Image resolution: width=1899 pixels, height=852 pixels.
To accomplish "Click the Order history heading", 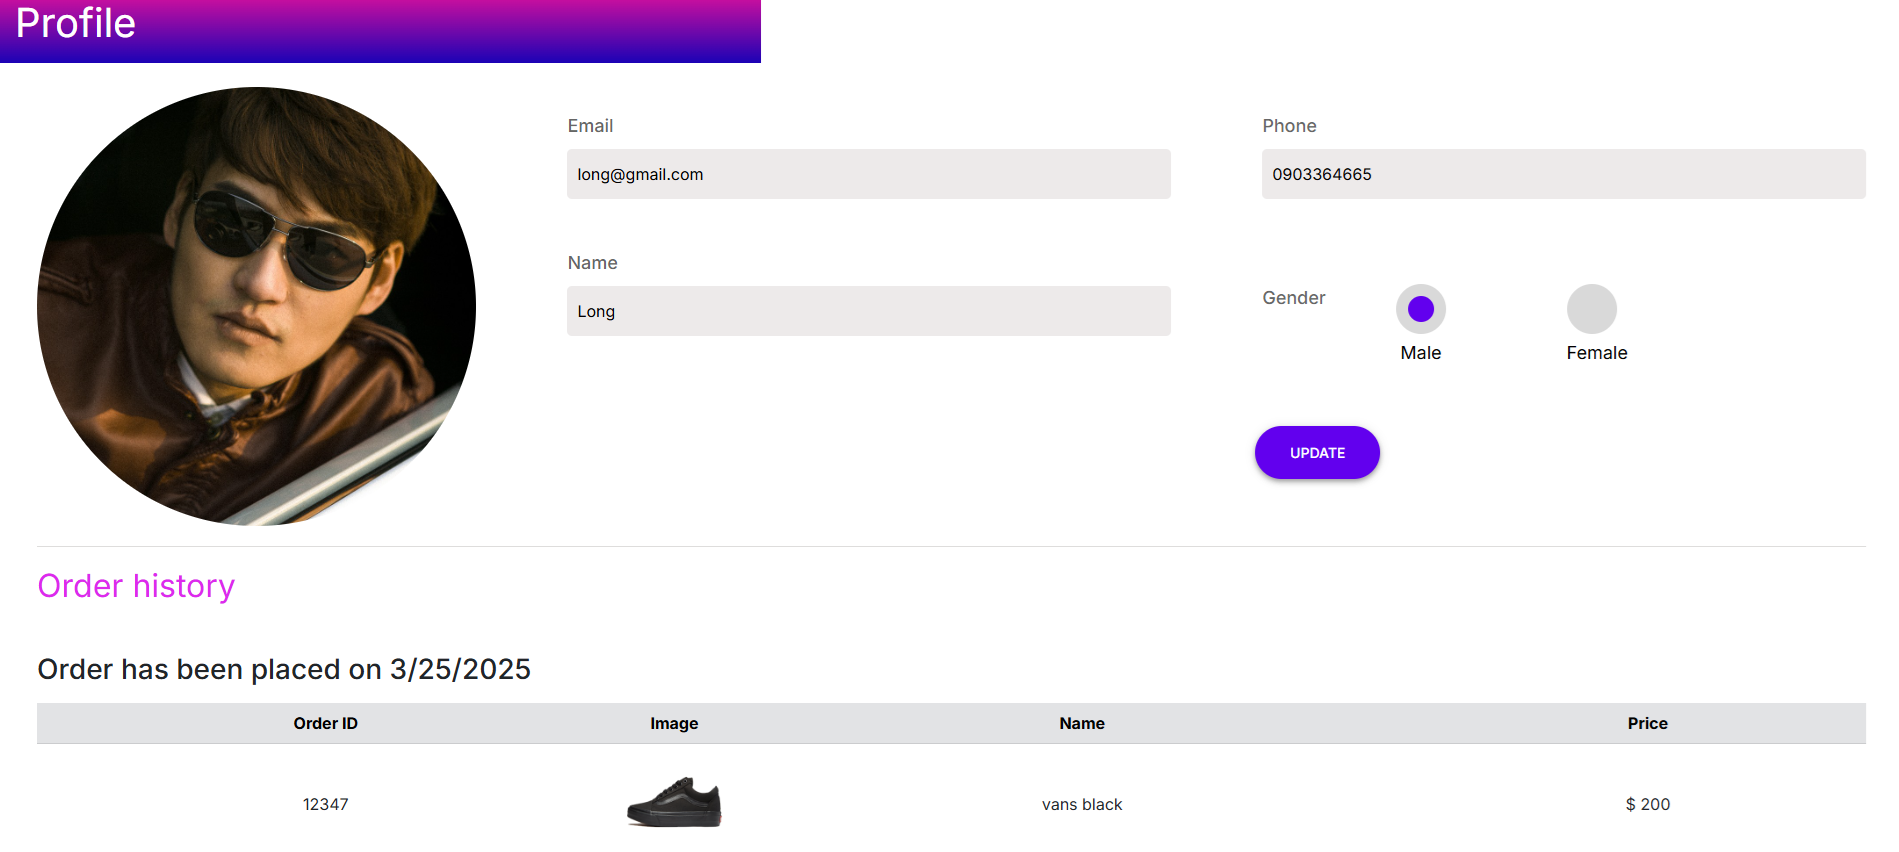I will (136, 586).
